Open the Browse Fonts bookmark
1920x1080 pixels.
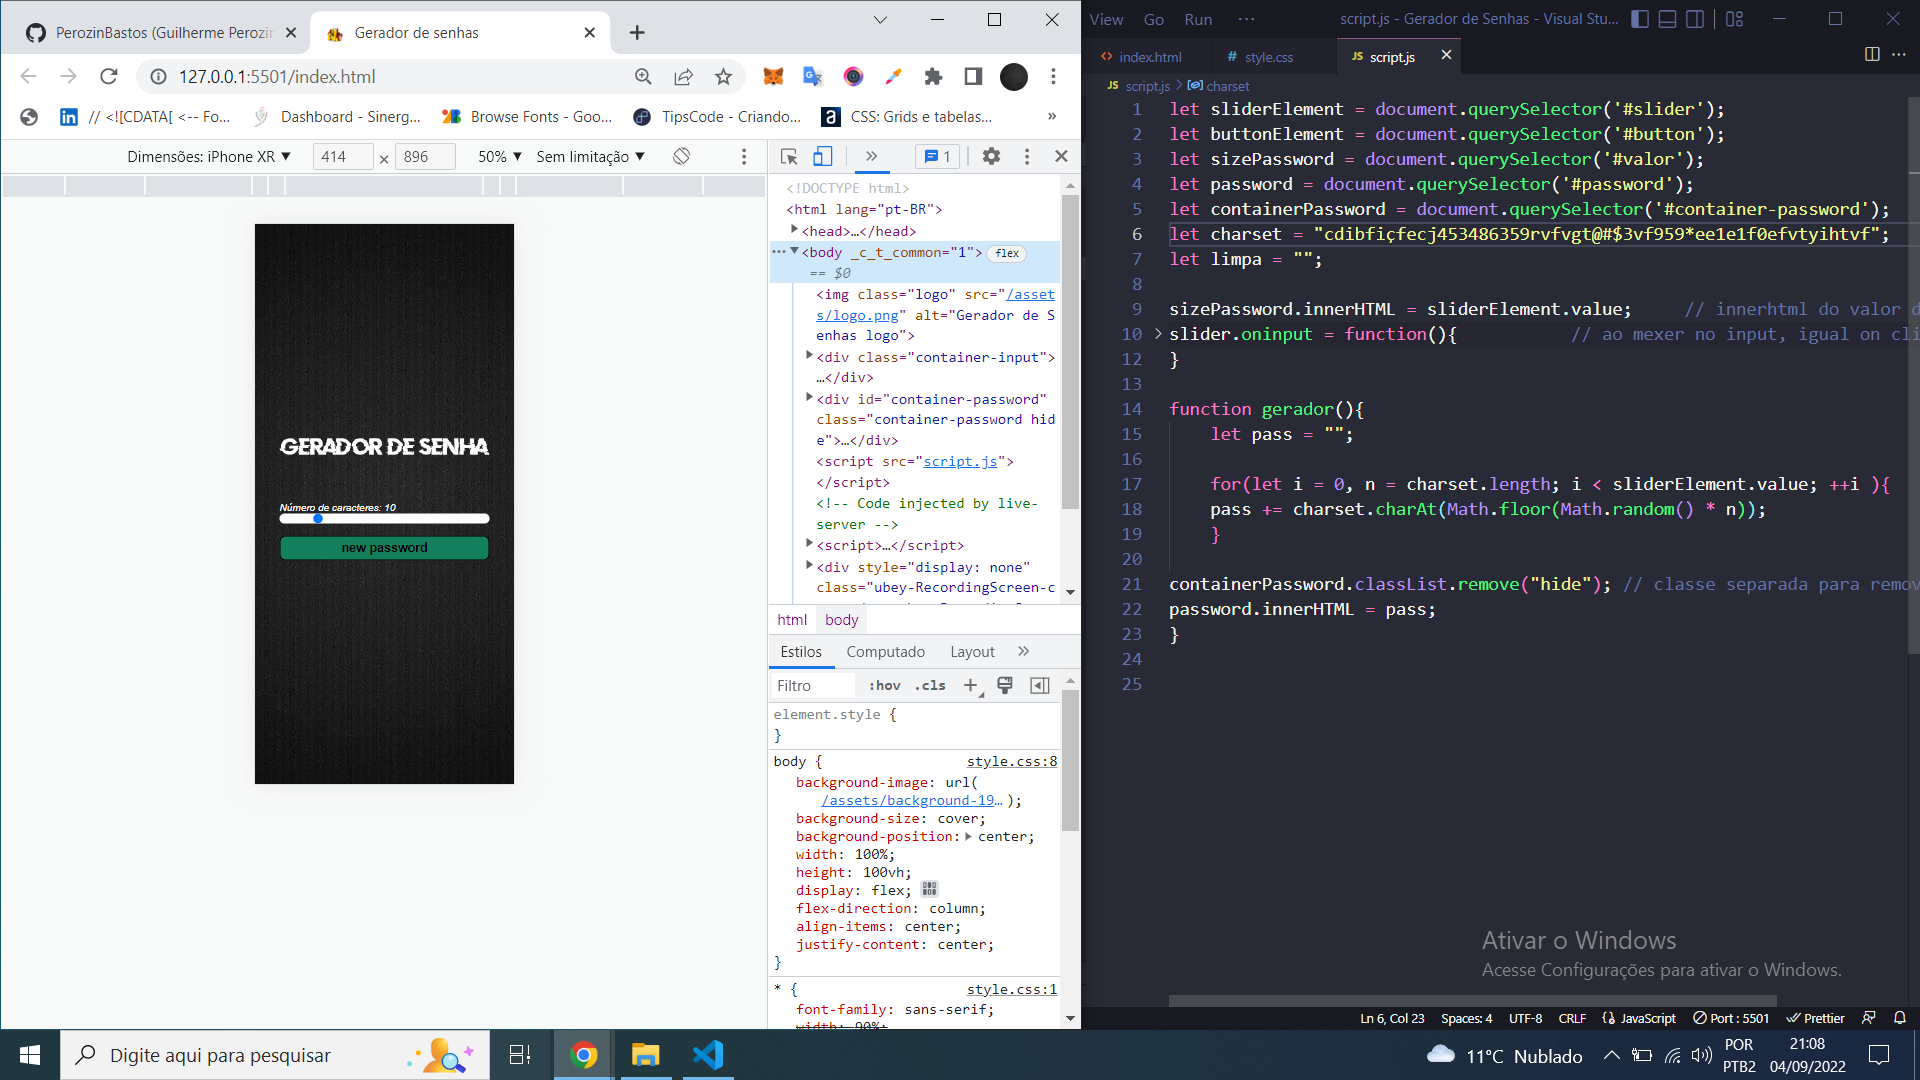click(x=528, y=116)
